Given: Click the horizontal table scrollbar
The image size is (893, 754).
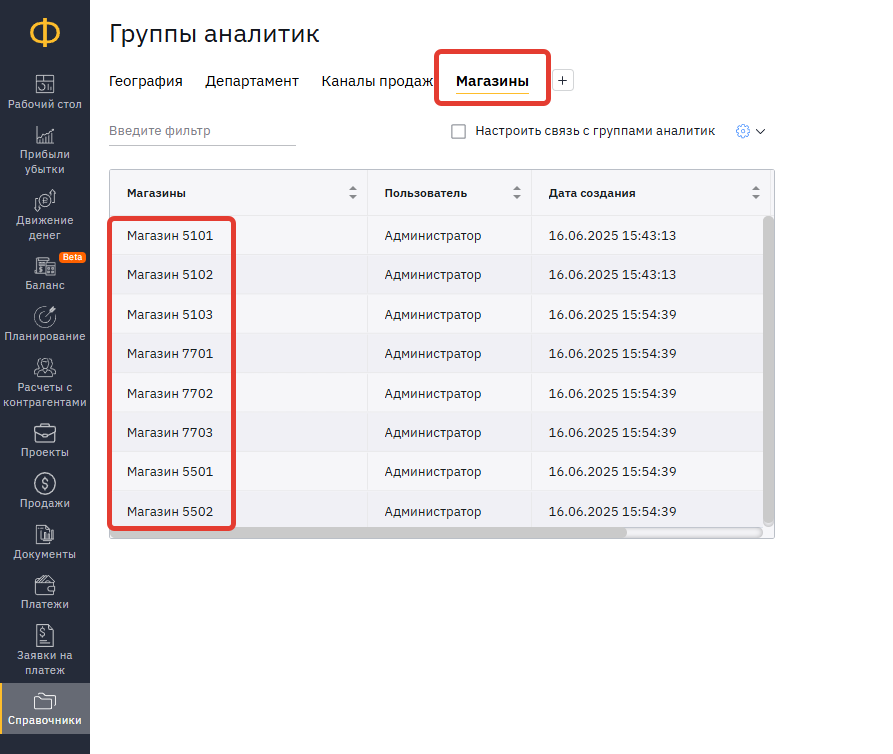Looking at the screenshot, I should 368,532.
